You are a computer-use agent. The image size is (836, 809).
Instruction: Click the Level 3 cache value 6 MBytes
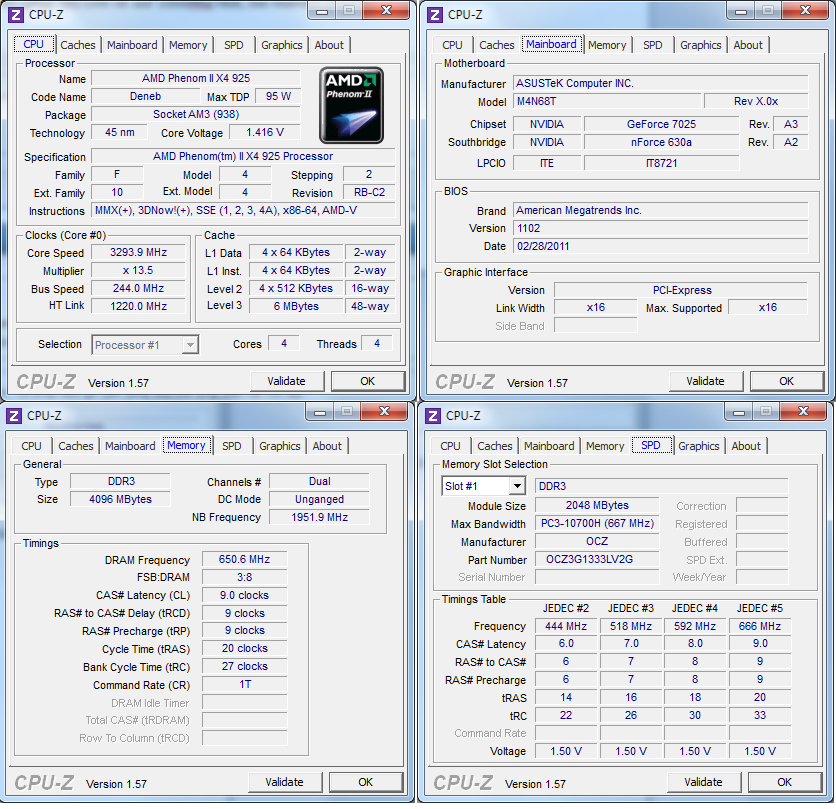click(x=296, y=306)
